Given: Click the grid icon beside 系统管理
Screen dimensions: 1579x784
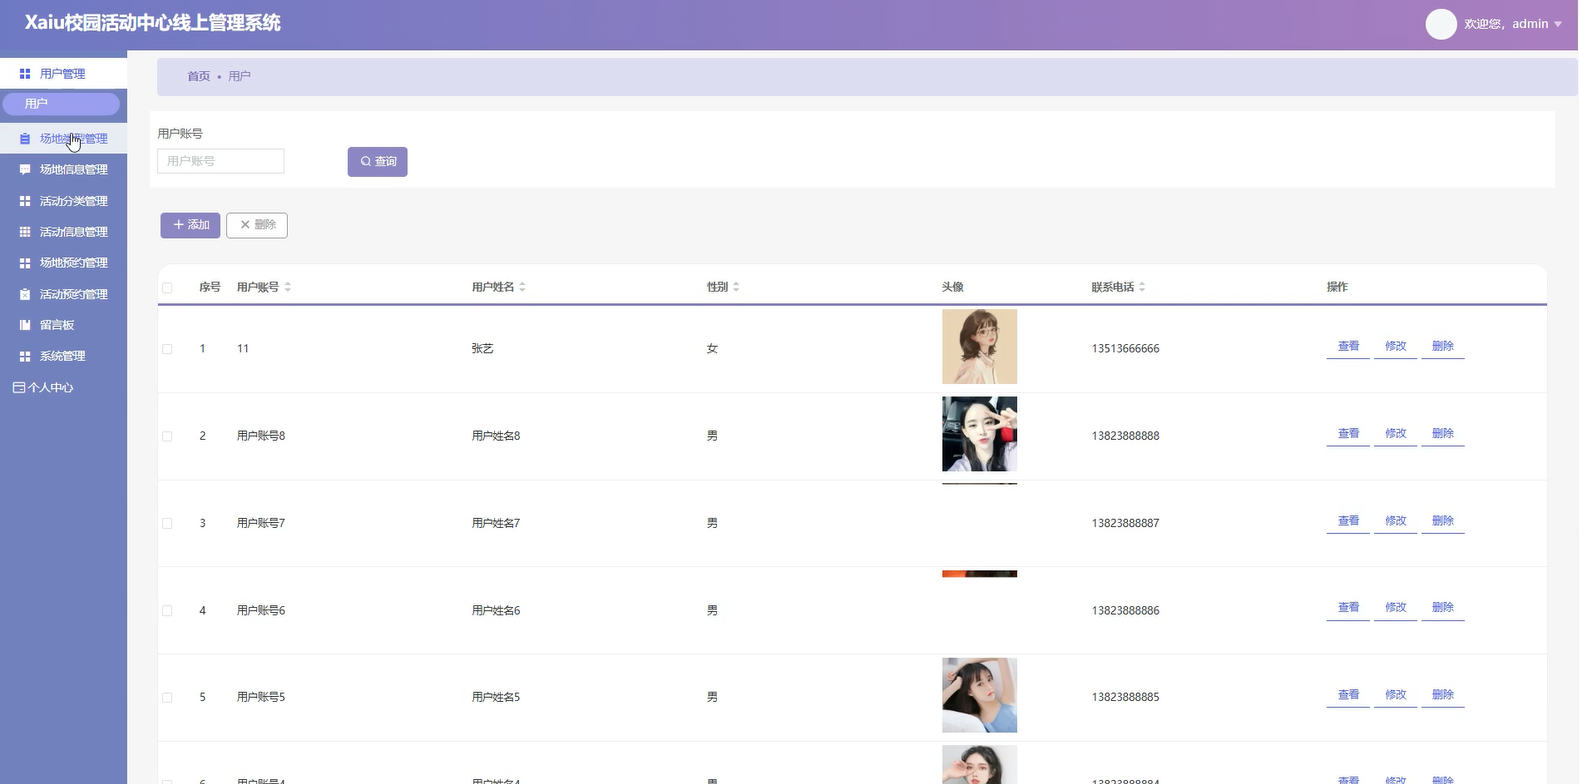Looking at the screenshot, I should pos(25,356).
